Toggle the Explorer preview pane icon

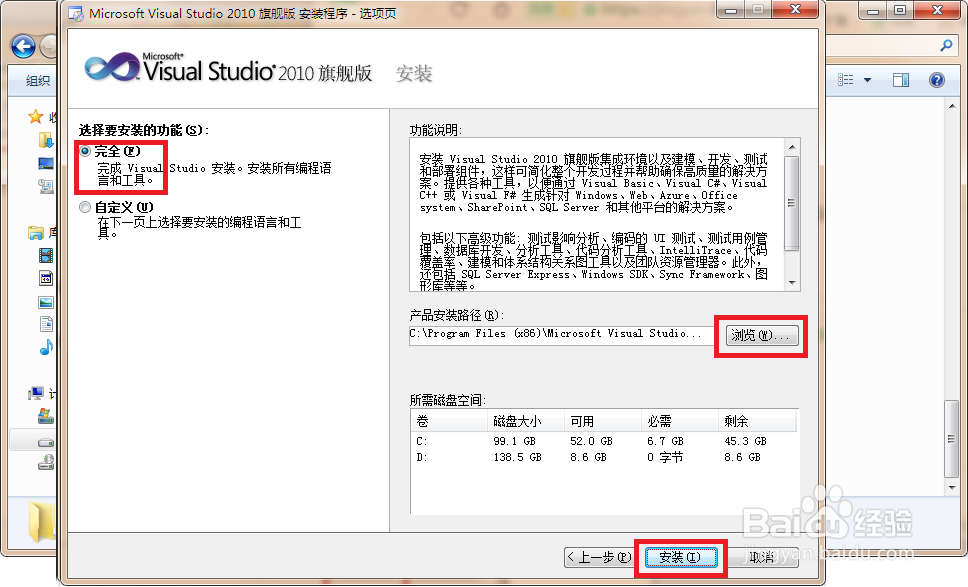[901, 80]
